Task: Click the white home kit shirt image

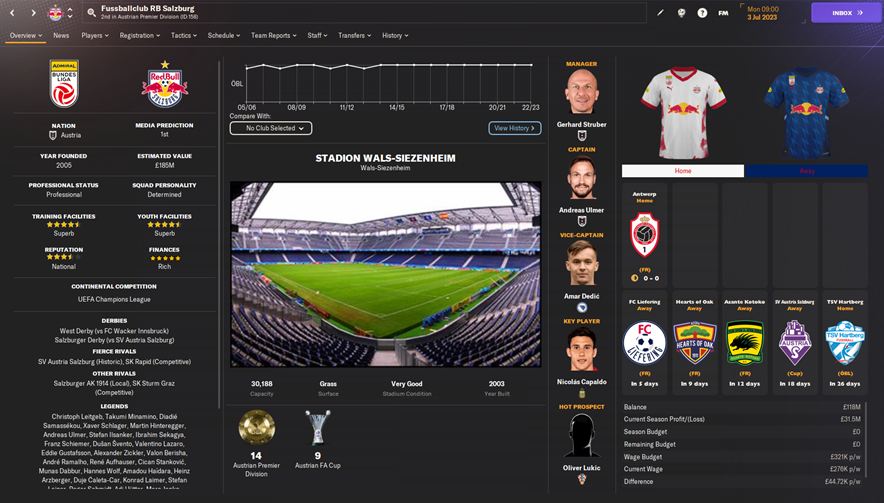Action: 683,112
